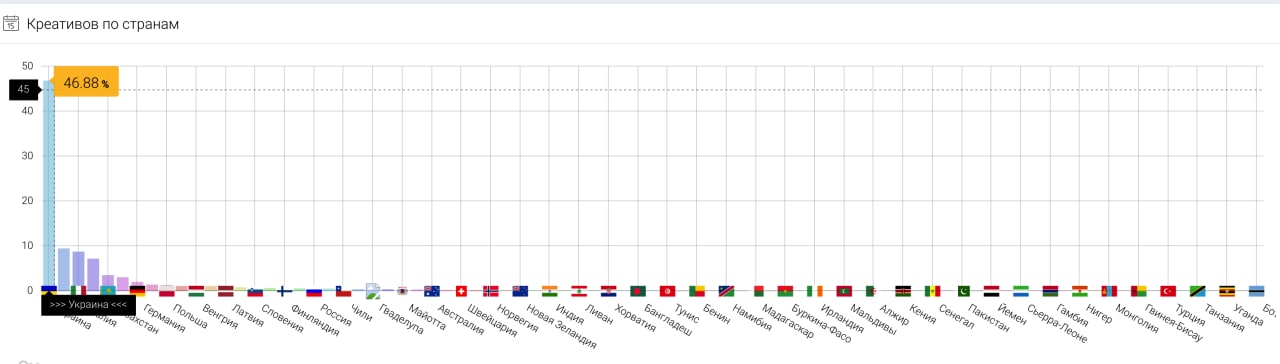
Task: Select the Kenya flag icon
Action: [x=903, y=291]
